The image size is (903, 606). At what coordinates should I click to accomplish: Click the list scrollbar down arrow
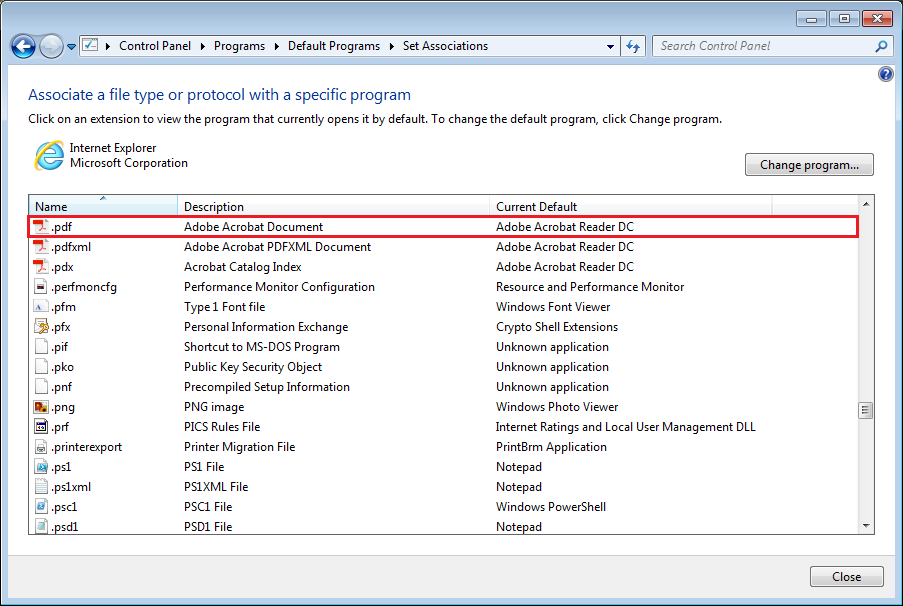[x=866, y=526]
